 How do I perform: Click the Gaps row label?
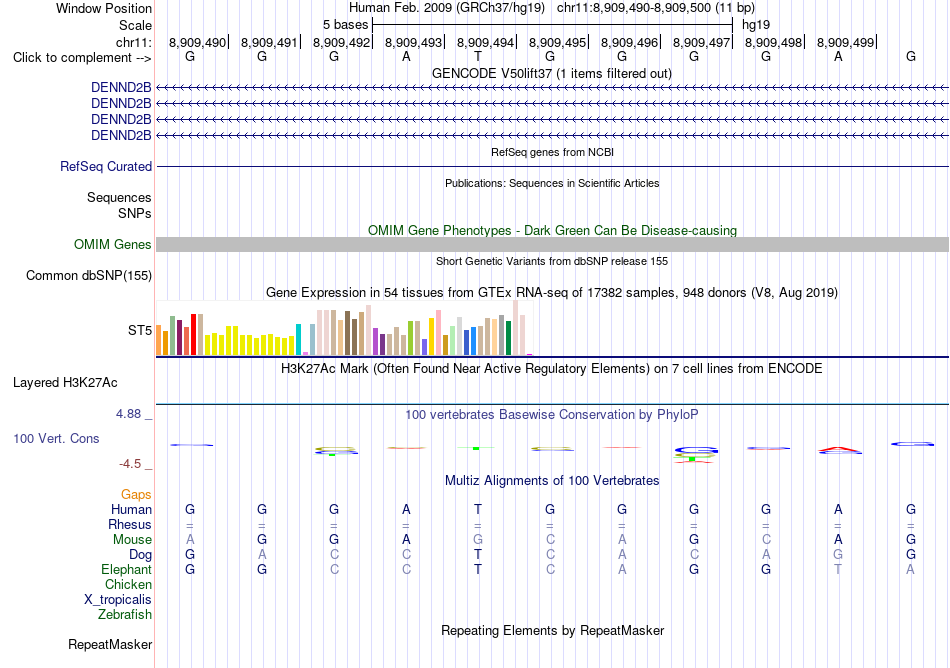136,495
